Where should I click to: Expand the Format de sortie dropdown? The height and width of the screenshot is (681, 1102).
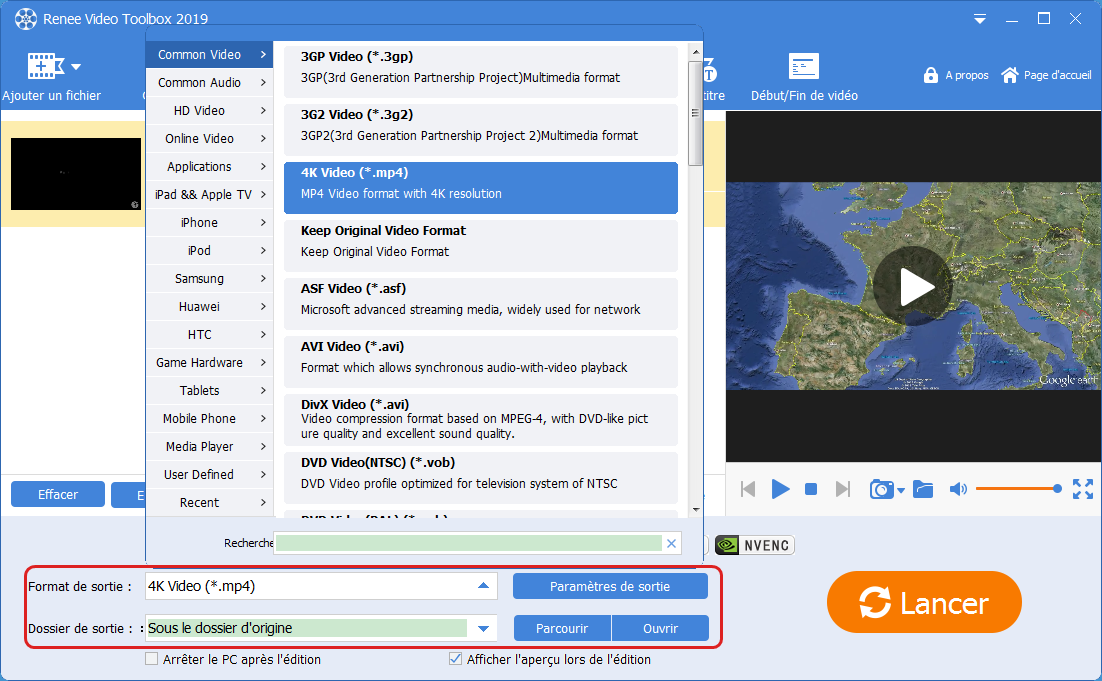(x=483, y=586)
